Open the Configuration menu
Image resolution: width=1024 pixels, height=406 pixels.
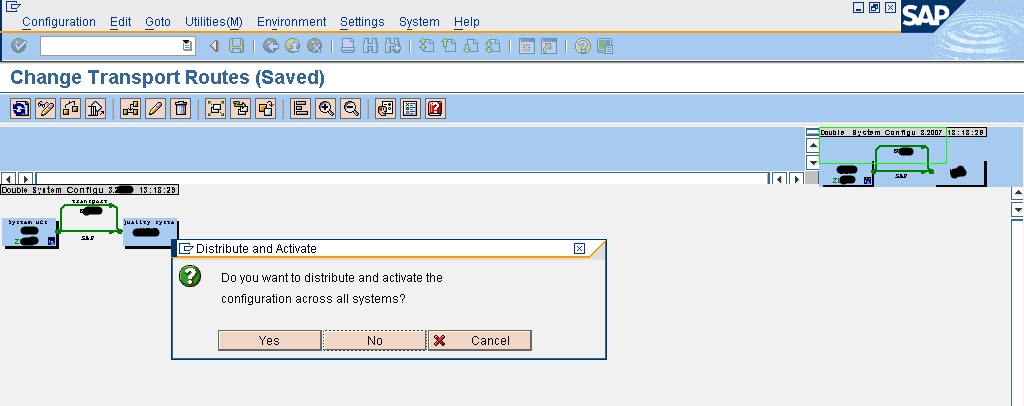click(x=59, y=22)
